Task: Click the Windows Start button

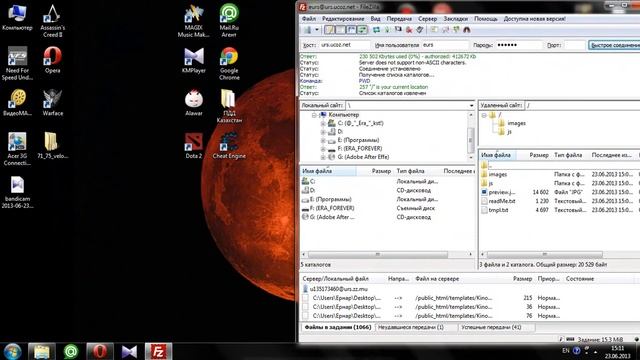Action: [13, 351]
